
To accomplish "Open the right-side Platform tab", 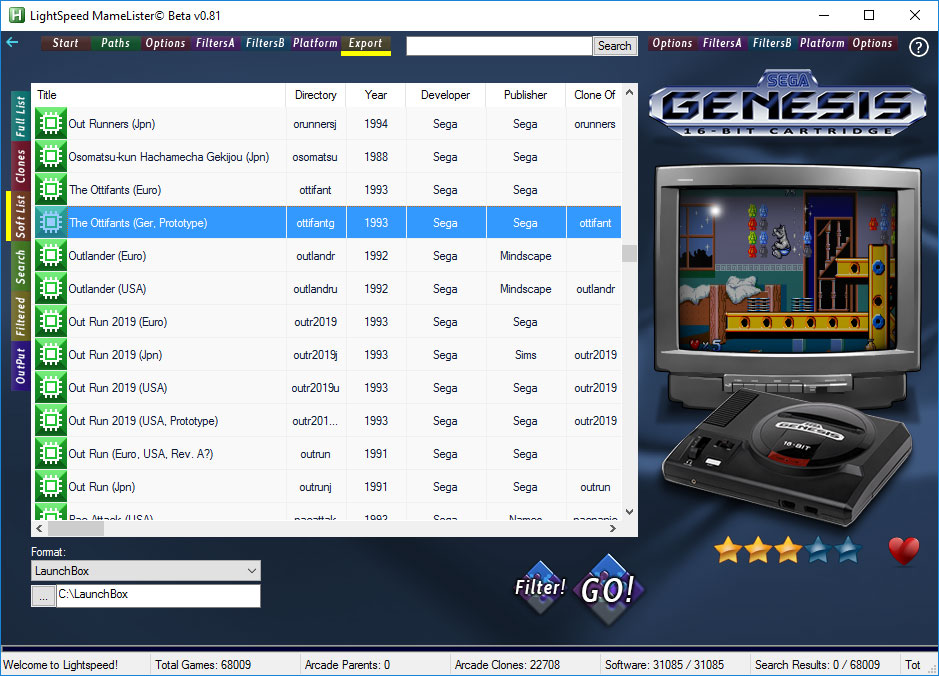I will coord(822,43).
